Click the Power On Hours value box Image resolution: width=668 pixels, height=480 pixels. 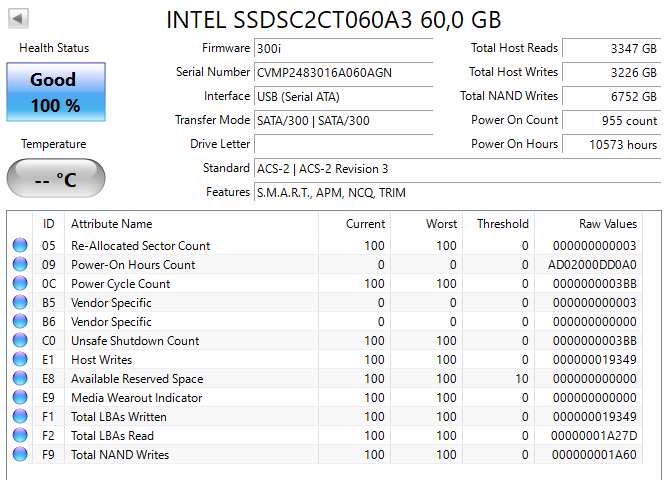tap(611, 144)
